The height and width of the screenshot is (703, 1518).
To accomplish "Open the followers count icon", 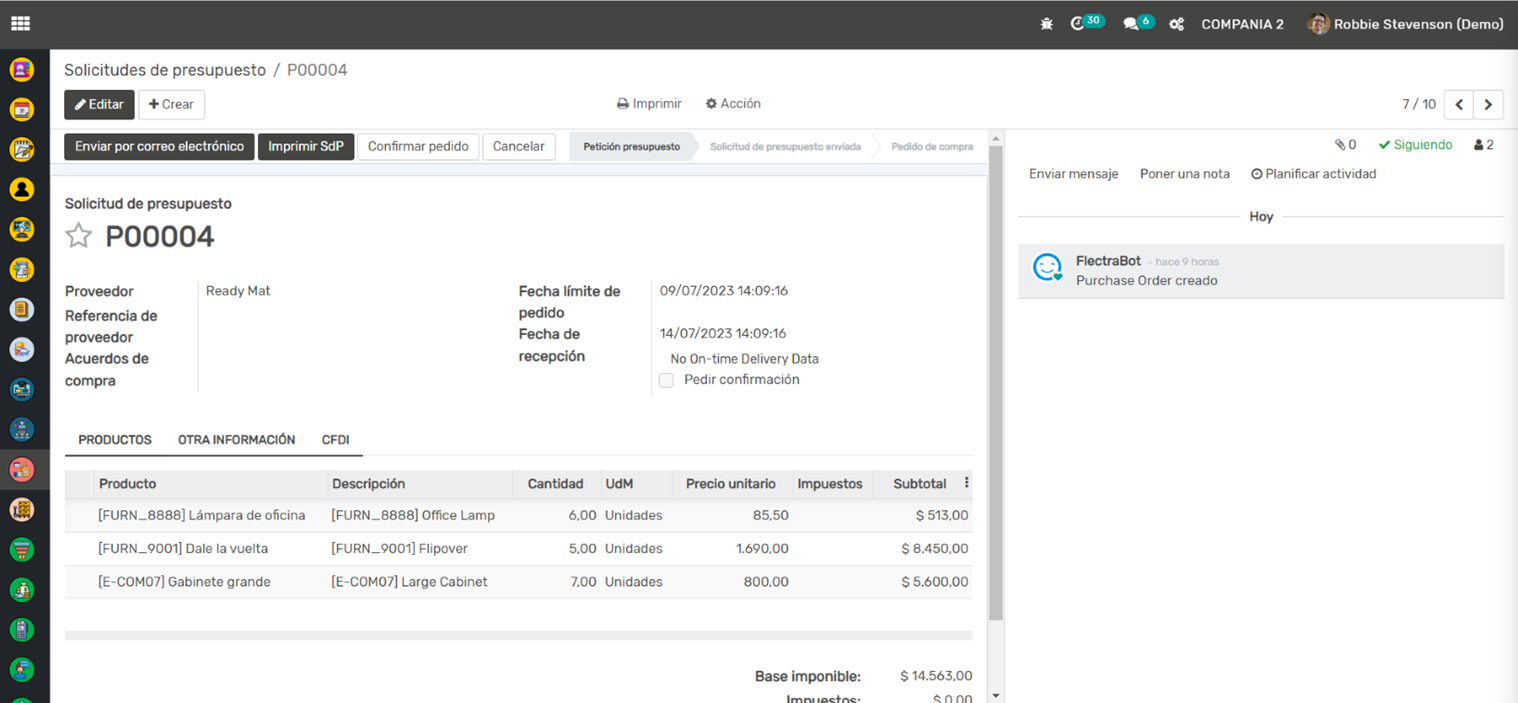I will (x=1483, y=145).
